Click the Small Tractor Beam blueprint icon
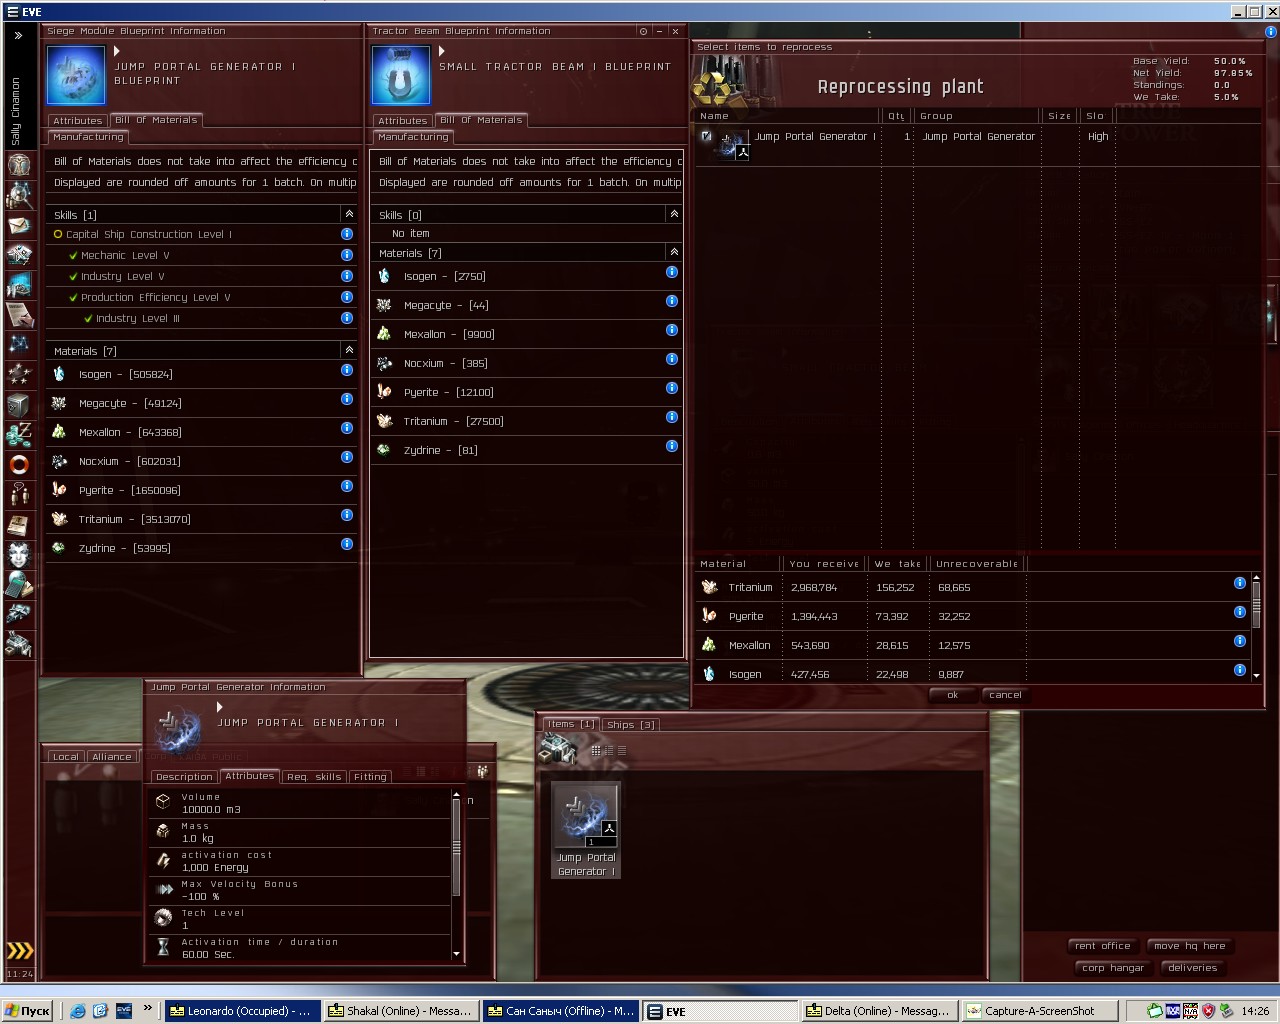The width and height of the screenshot is (1280, 1024). coord(401,74)
